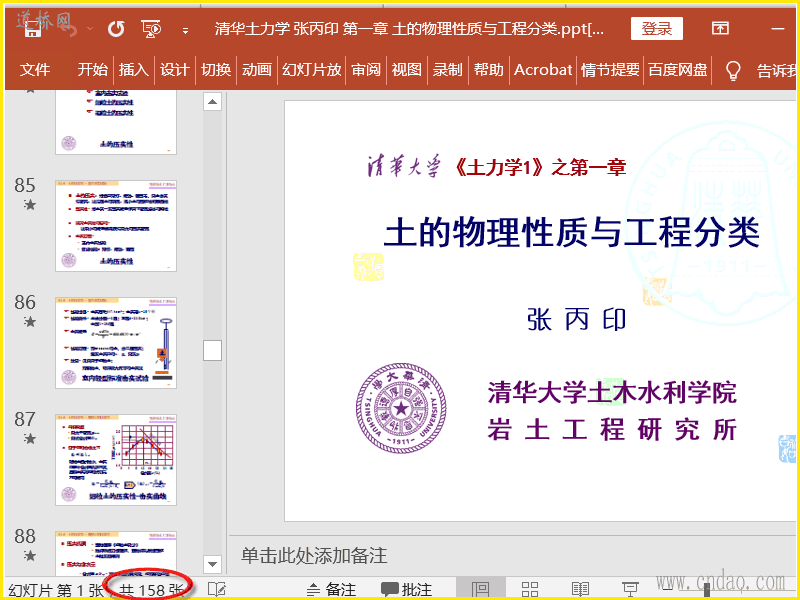Select slide 86 thumbnail
800x600 pixels.
[116, 343]
